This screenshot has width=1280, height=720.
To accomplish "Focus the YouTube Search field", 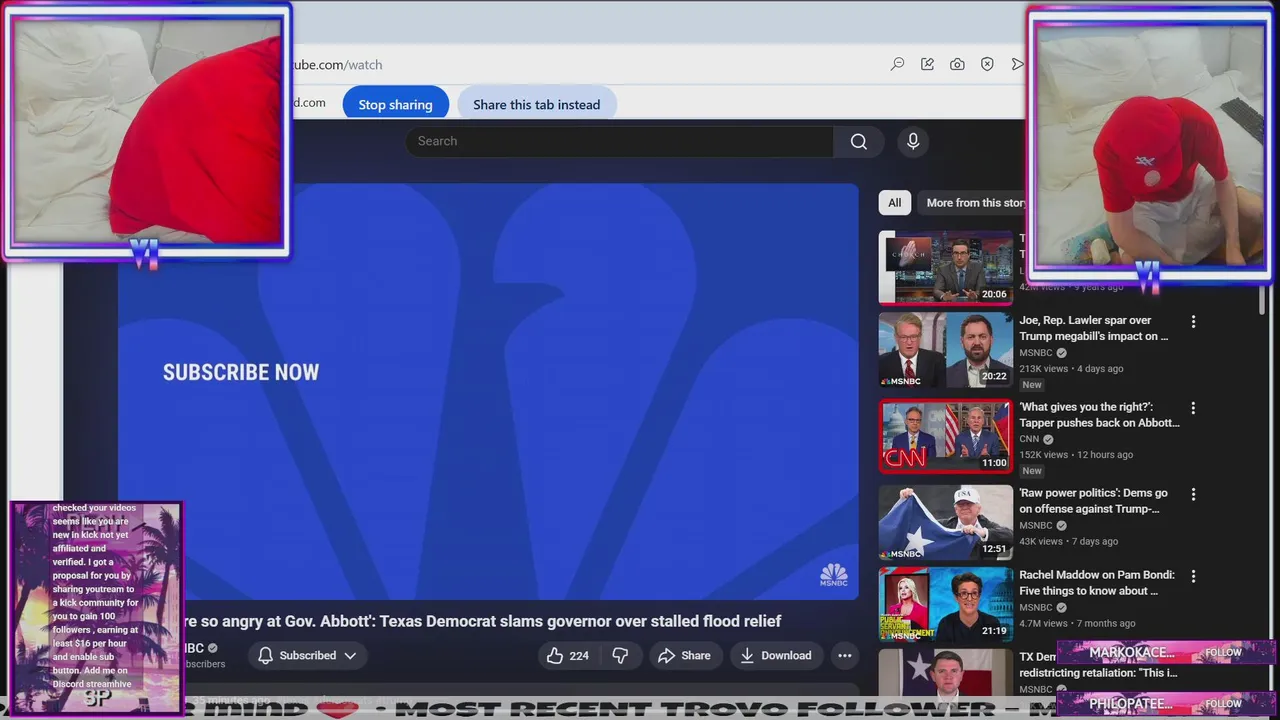I will pyautogui.click(x=619, y=141).
